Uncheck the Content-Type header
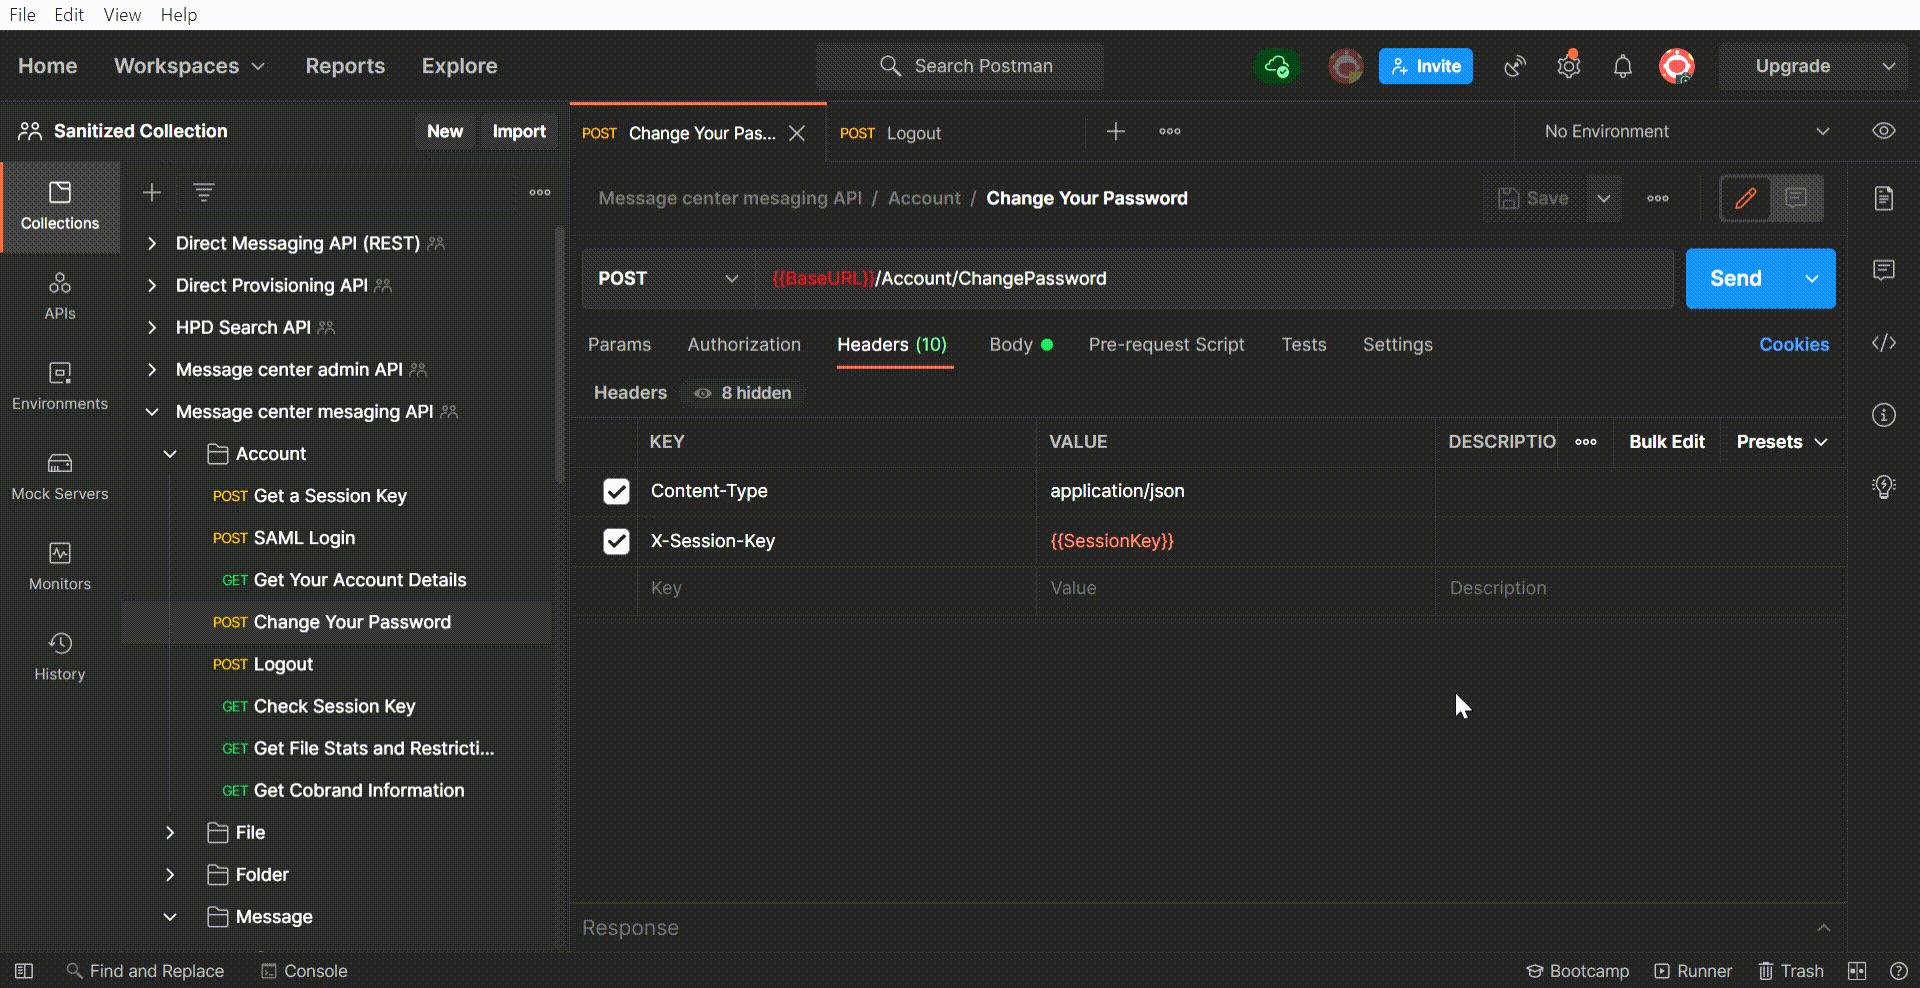 [x=616, y=491]
